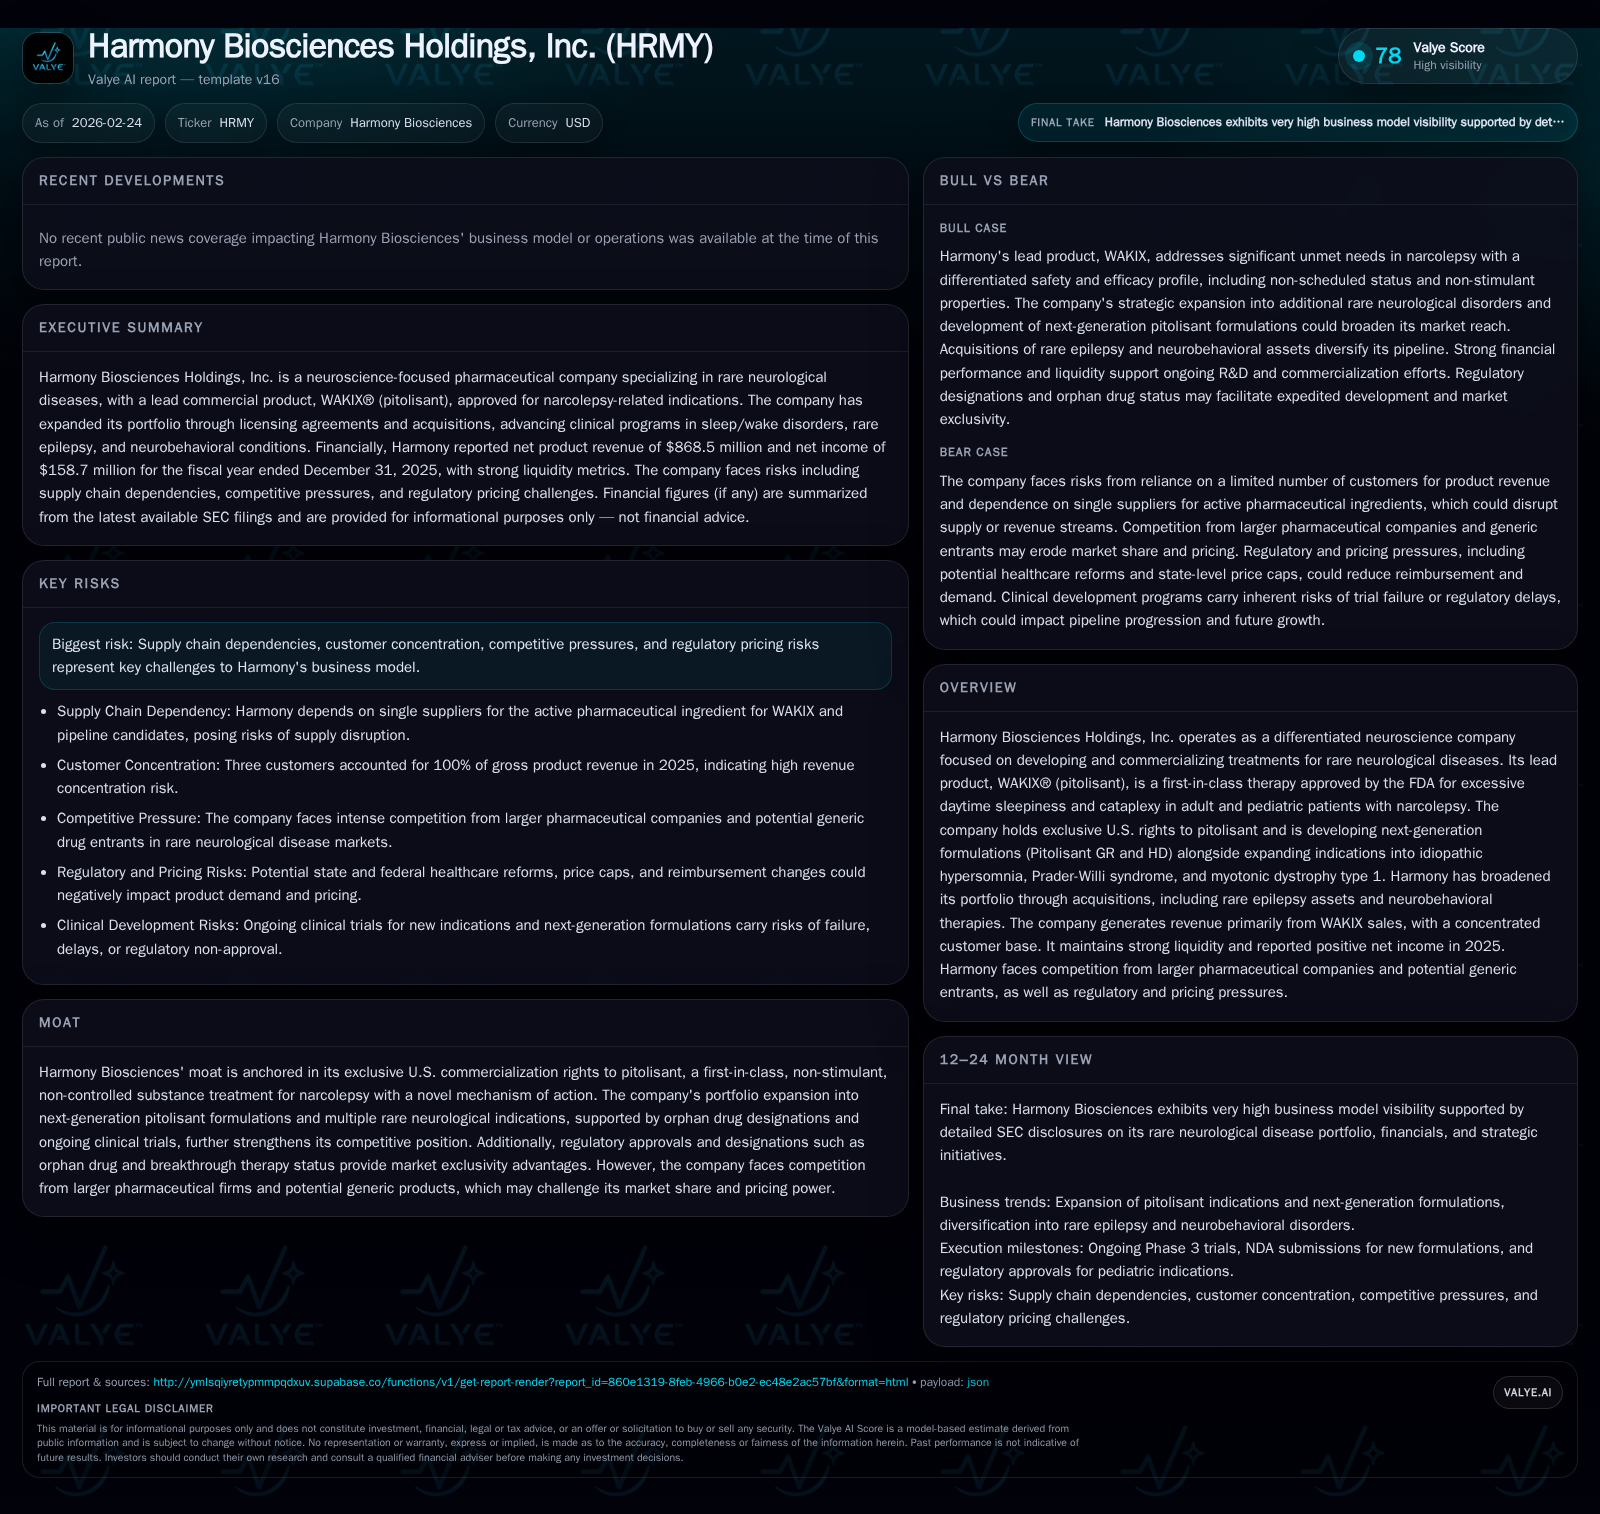
Task: Click the High visibility label
Action: tap(1447, 66)
